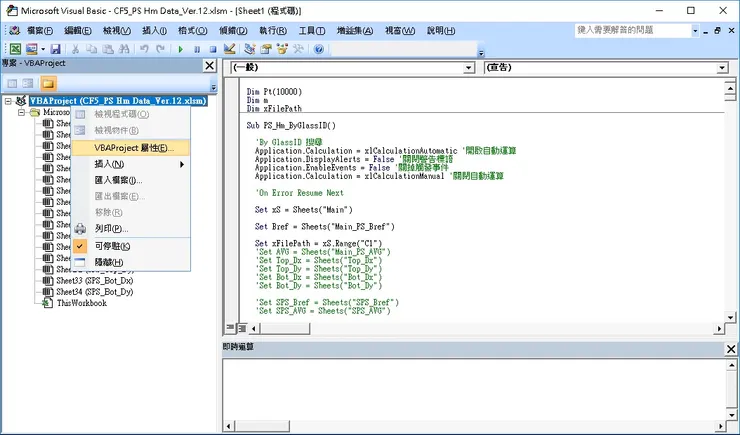Collapse the VBAProject root tree node
Image resolution: width=740 pixels, height=435 pixels.
[9, 101]
